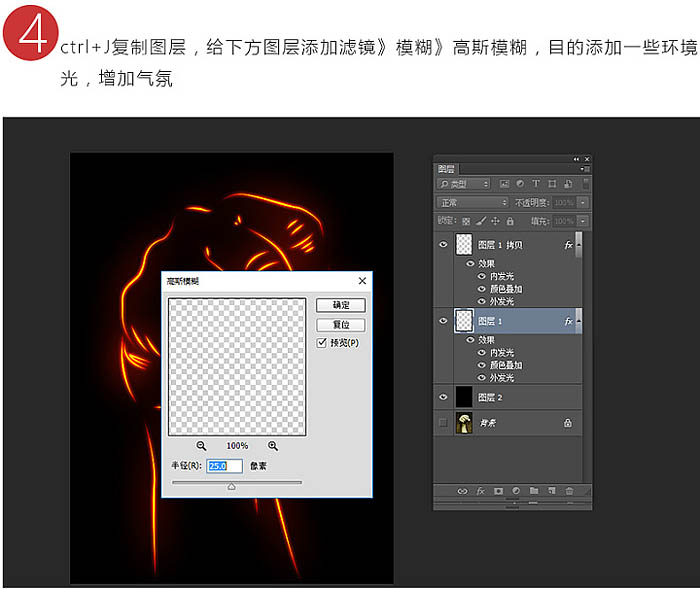
Task: Select the 图层 1 拷贝 thumbnail
Action: (x=464, y=244)
